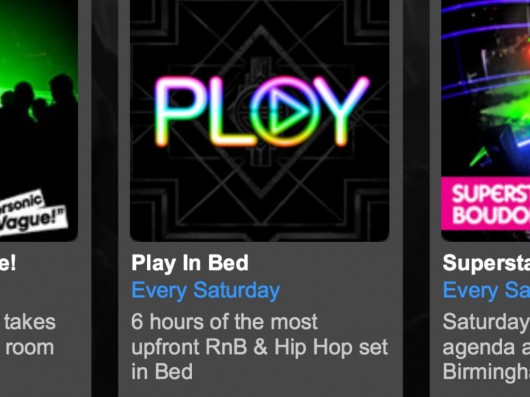Click the 'upfront RnB & Hip Hop set' text
530x397 pixels.
coord(259,347)
